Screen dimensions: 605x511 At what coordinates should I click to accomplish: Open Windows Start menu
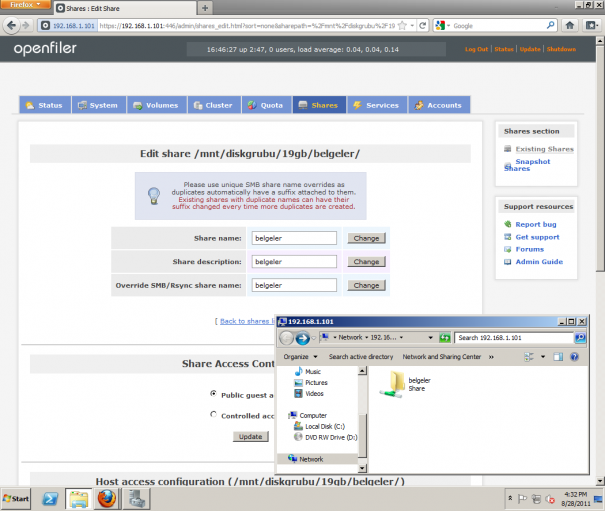[15, 499]
